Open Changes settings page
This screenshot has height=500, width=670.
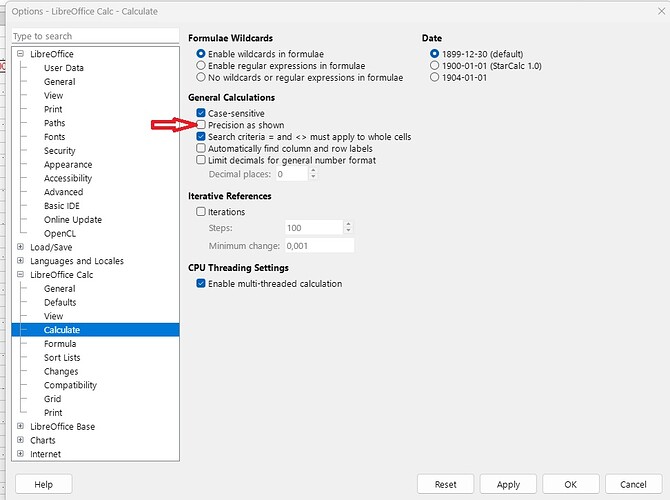click(x=61, y=371)
